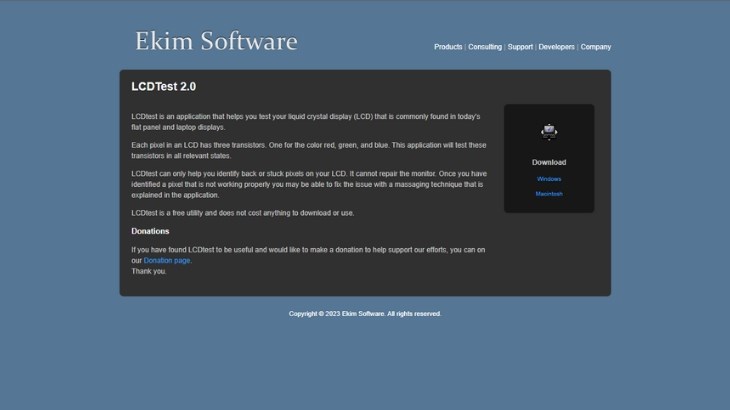Download the Macintosh version of LCDTest

549,194
